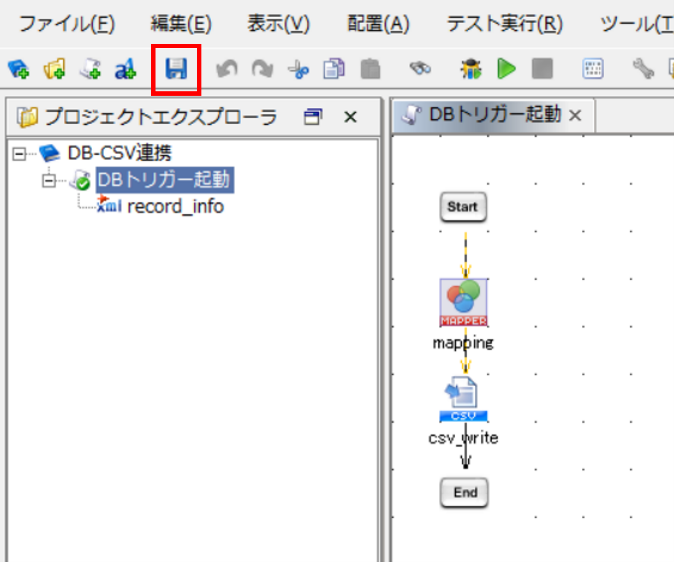The width and height of the screenshot is (674, 562).
Task: Select record_info xml item in tree
Action: 175,207
